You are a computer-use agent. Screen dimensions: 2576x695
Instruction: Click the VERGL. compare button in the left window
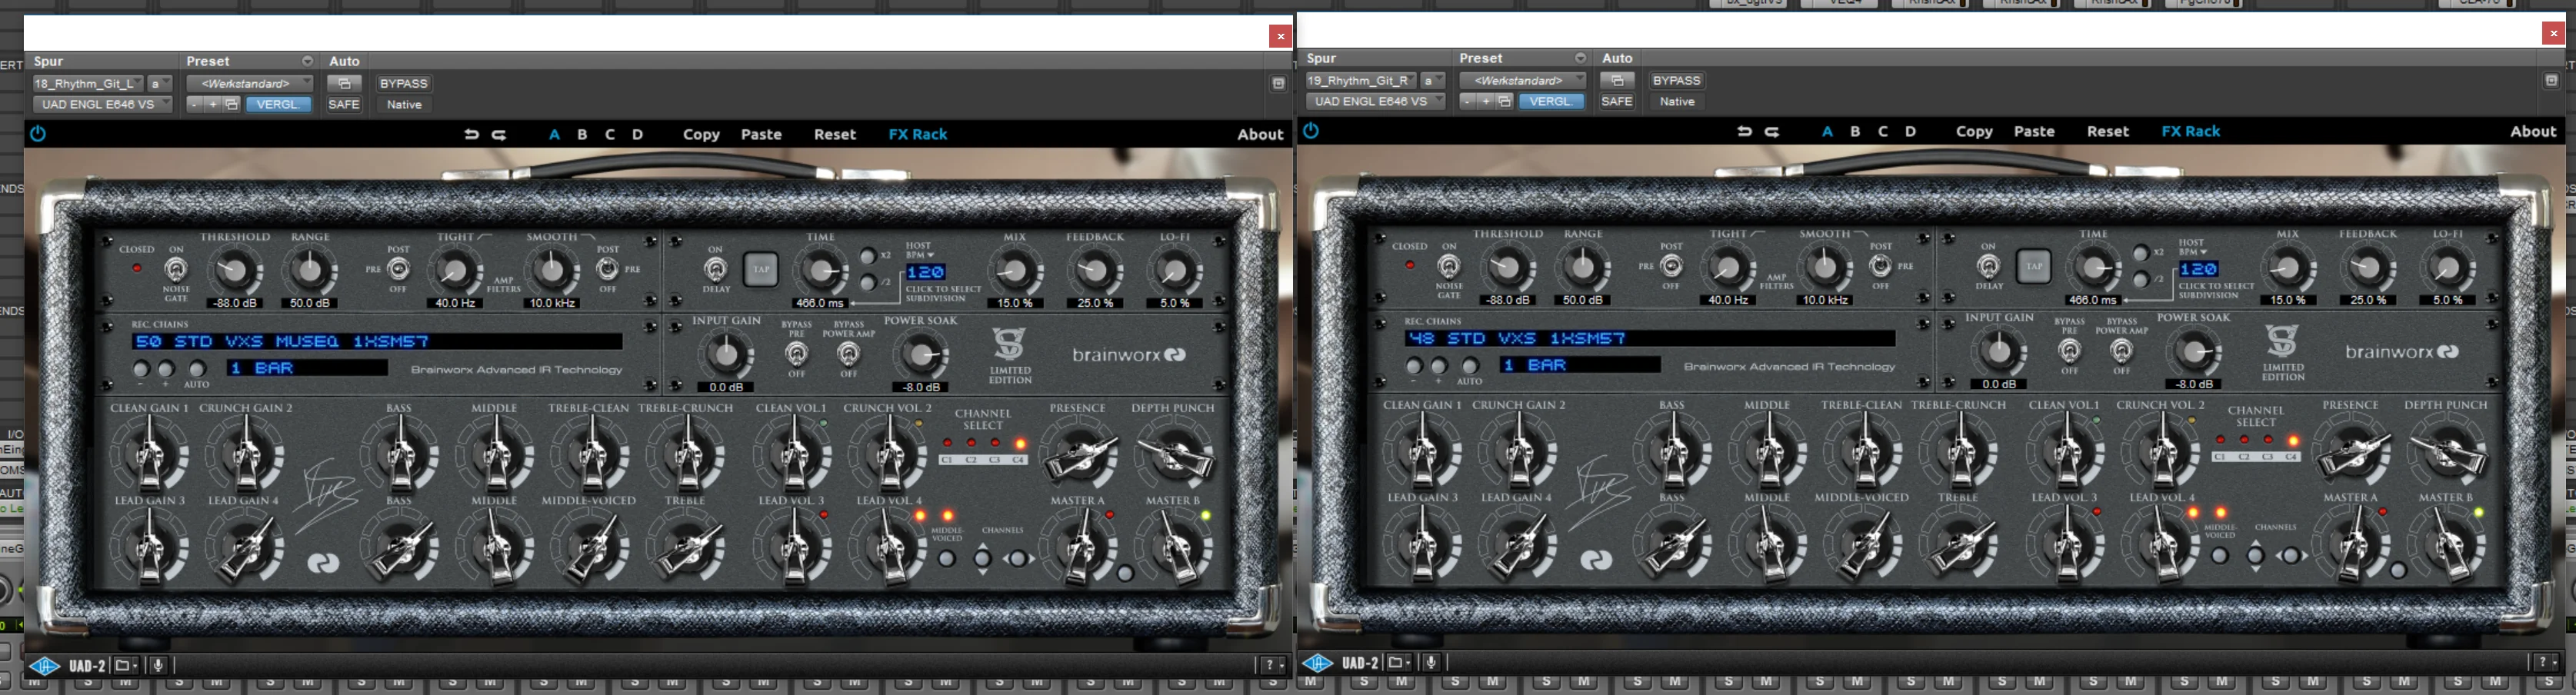pos(278,104)
